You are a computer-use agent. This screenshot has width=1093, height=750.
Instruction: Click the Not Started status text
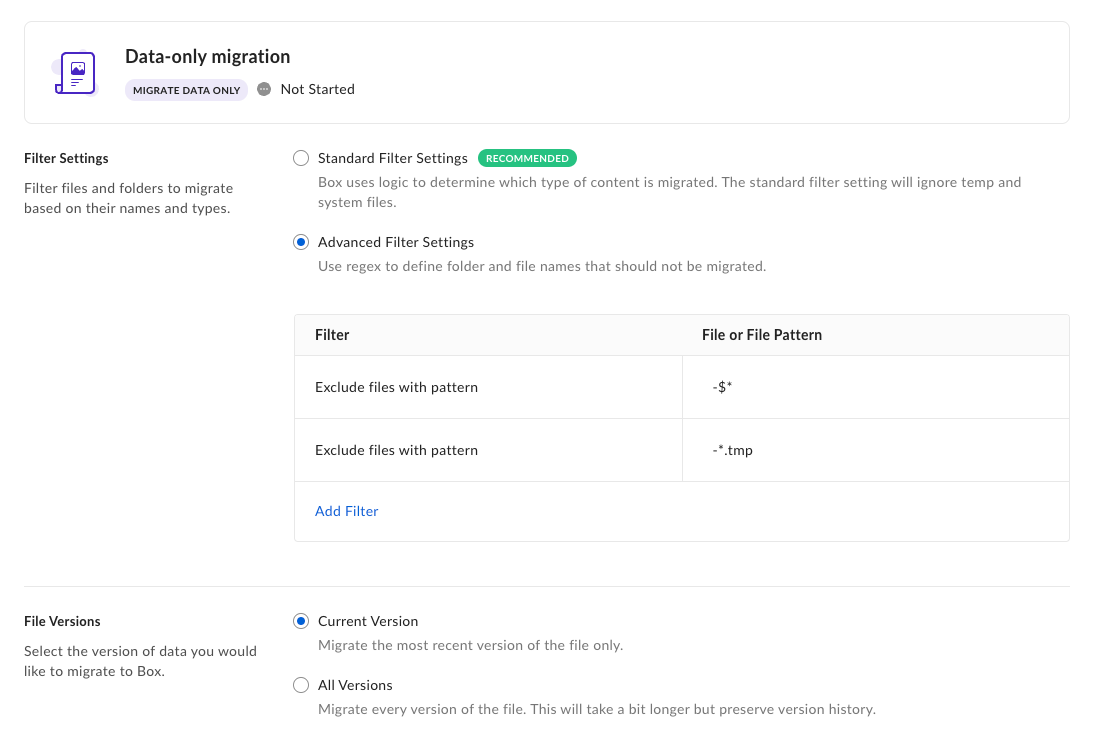pyautogui.click(x=317, y=89)
